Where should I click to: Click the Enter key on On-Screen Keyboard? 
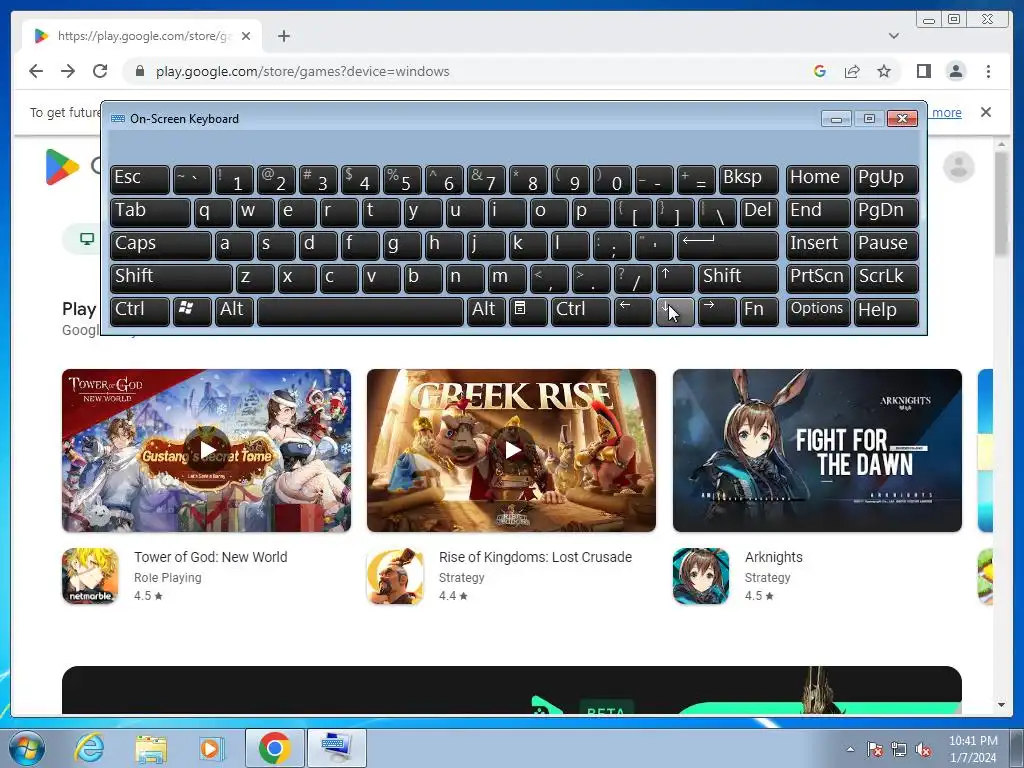(x=728, y=245)
